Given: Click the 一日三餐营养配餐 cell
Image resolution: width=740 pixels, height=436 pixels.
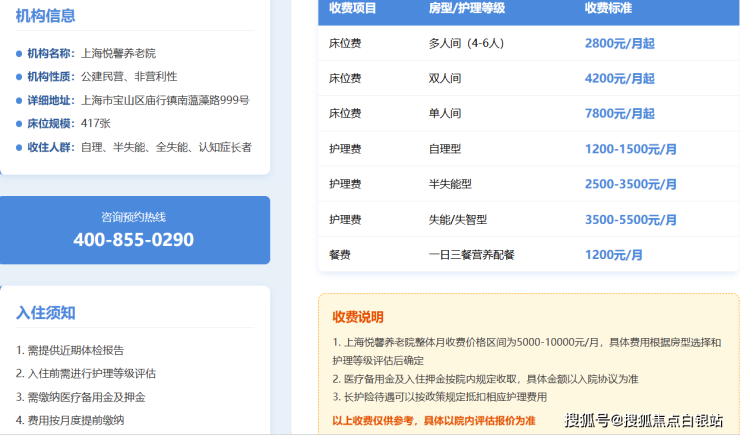Looking at the screenshot, I should pos(471,255).
